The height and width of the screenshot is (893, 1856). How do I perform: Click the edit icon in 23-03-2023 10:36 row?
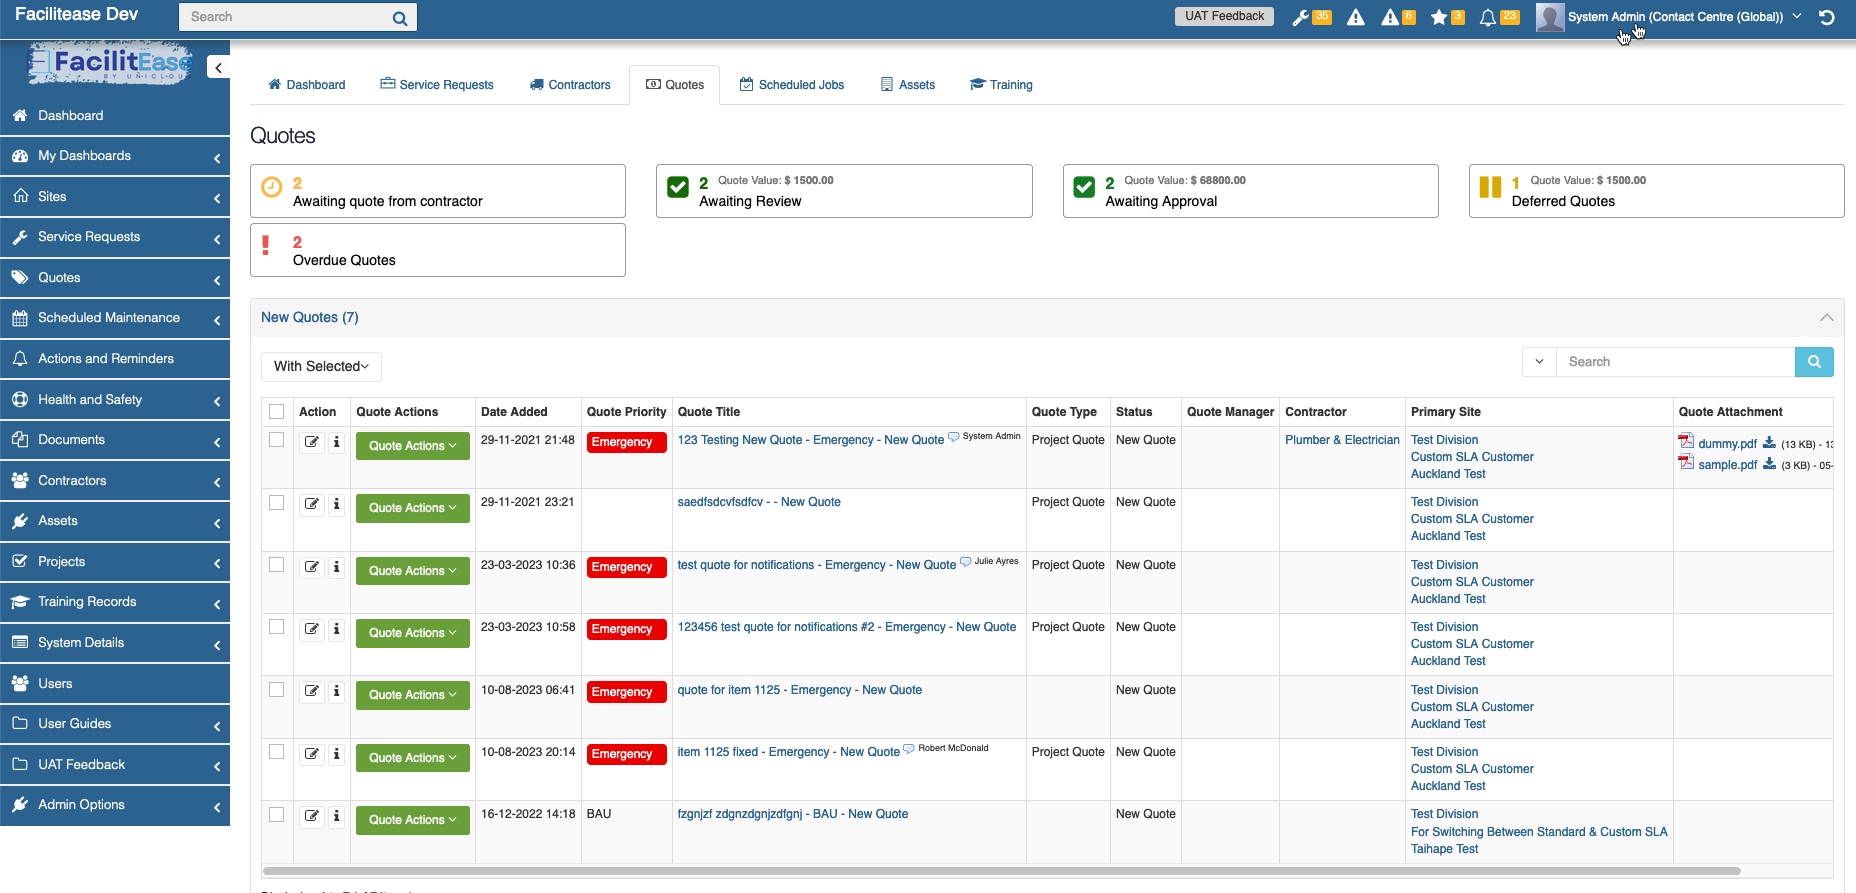pos(312,567)
